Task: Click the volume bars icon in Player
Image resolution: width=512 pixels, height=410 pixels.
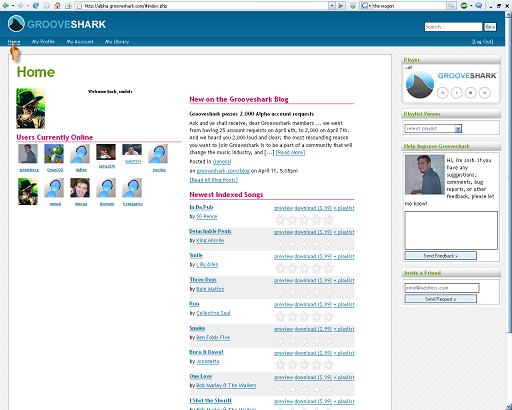Action: (408, 67)
